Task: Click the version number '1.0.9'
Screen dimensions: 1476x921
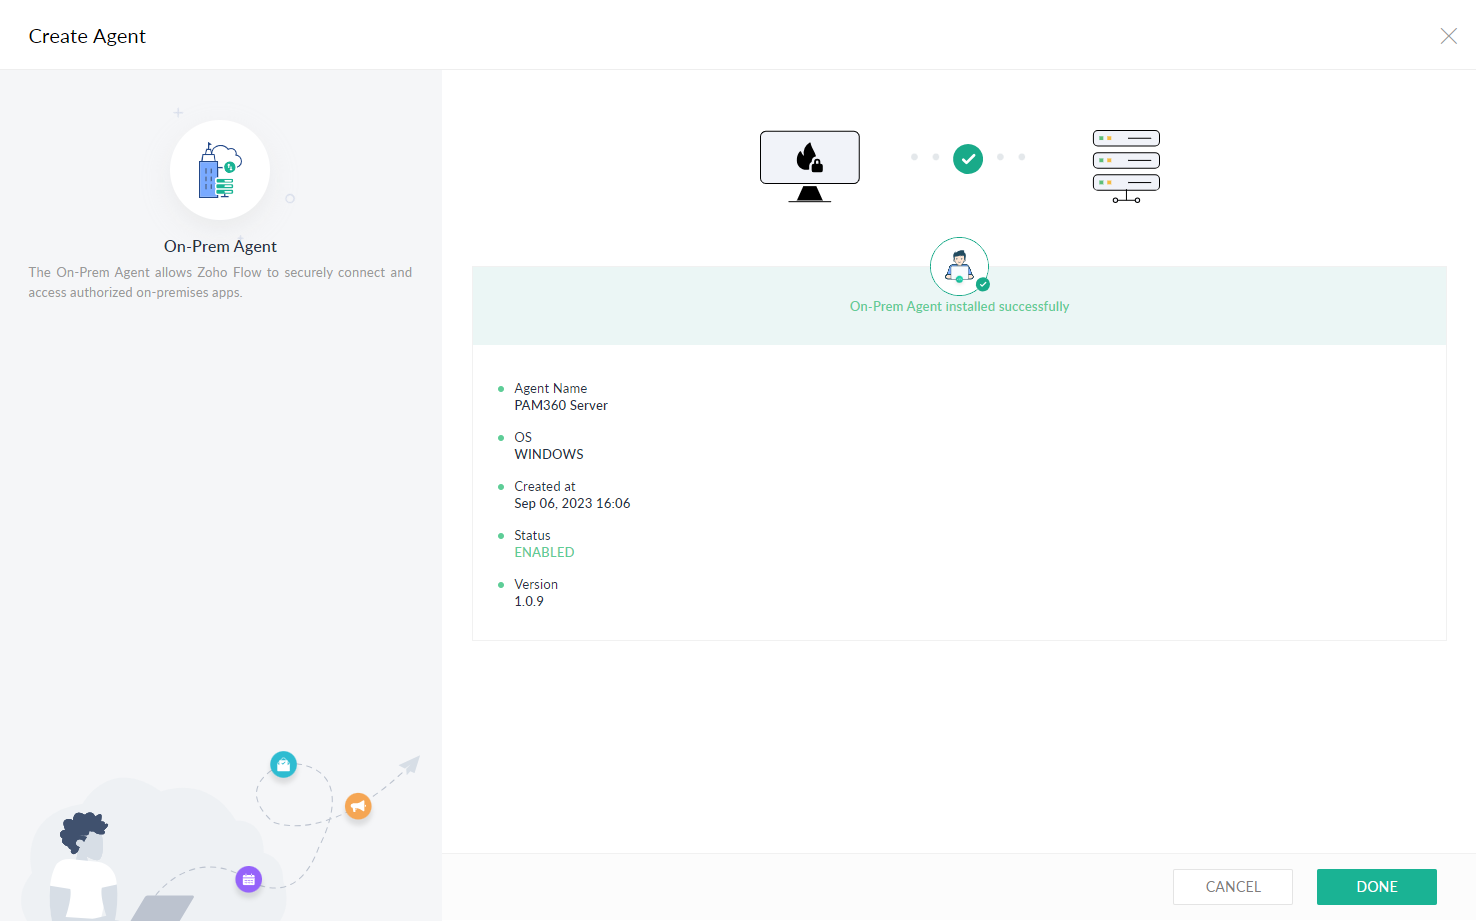Action: pyautogui.click(x=529, y=601)
